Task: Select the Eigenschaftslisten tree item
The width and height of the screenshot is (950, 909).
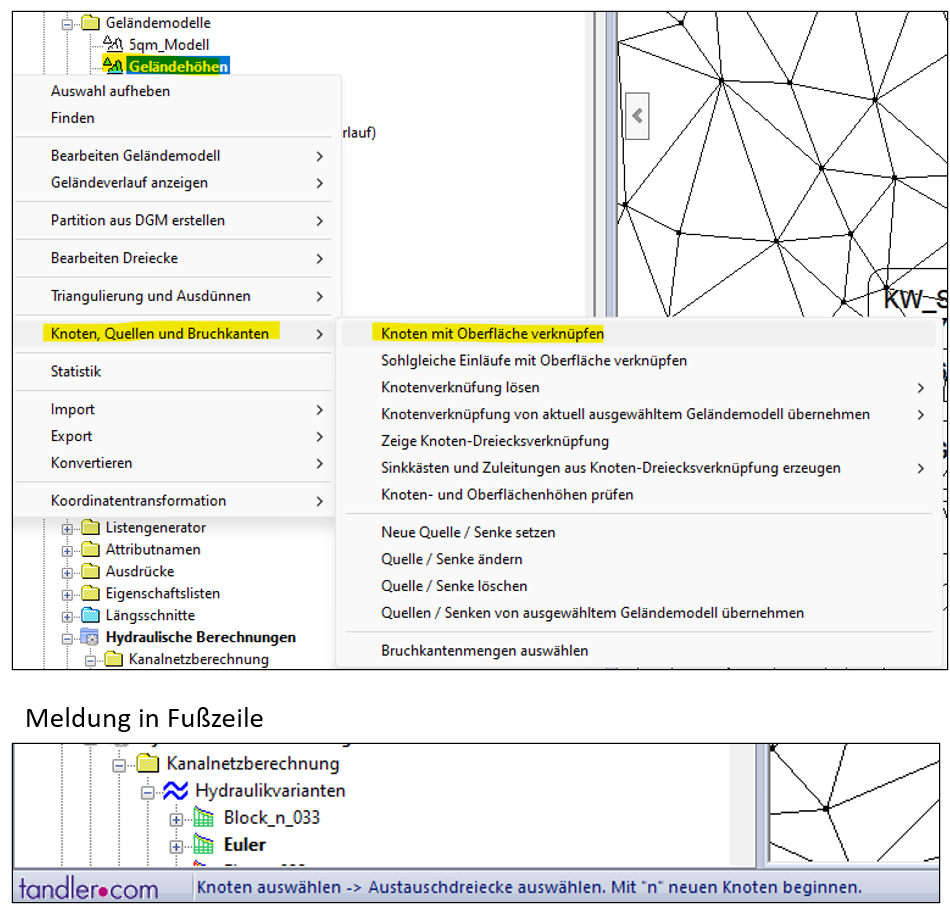Action: coord(162,593)
